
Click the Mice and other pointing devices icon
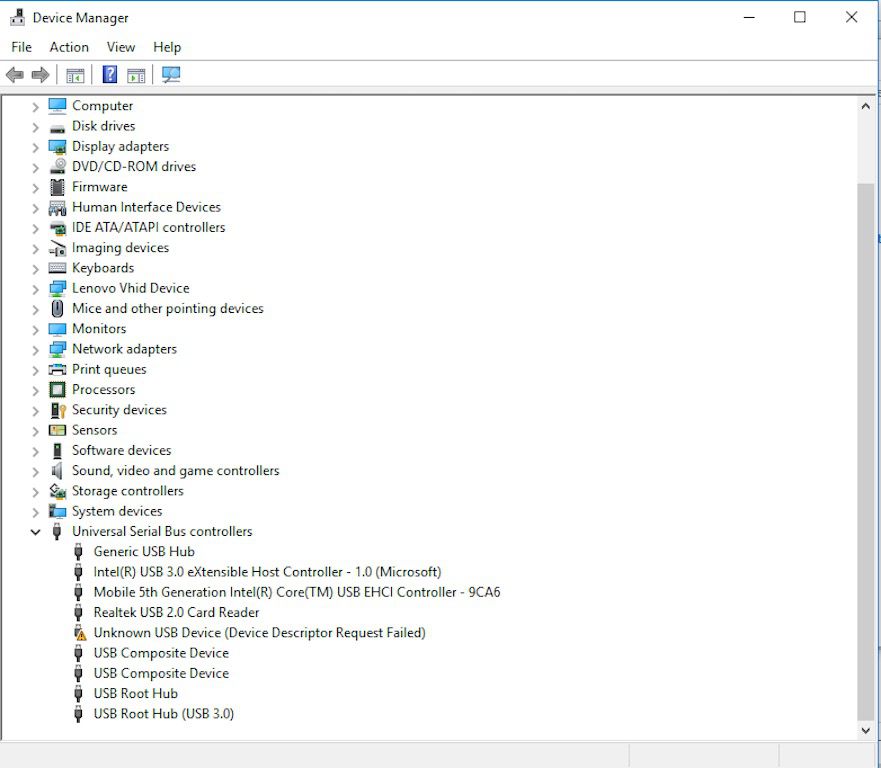click(57, 308)
